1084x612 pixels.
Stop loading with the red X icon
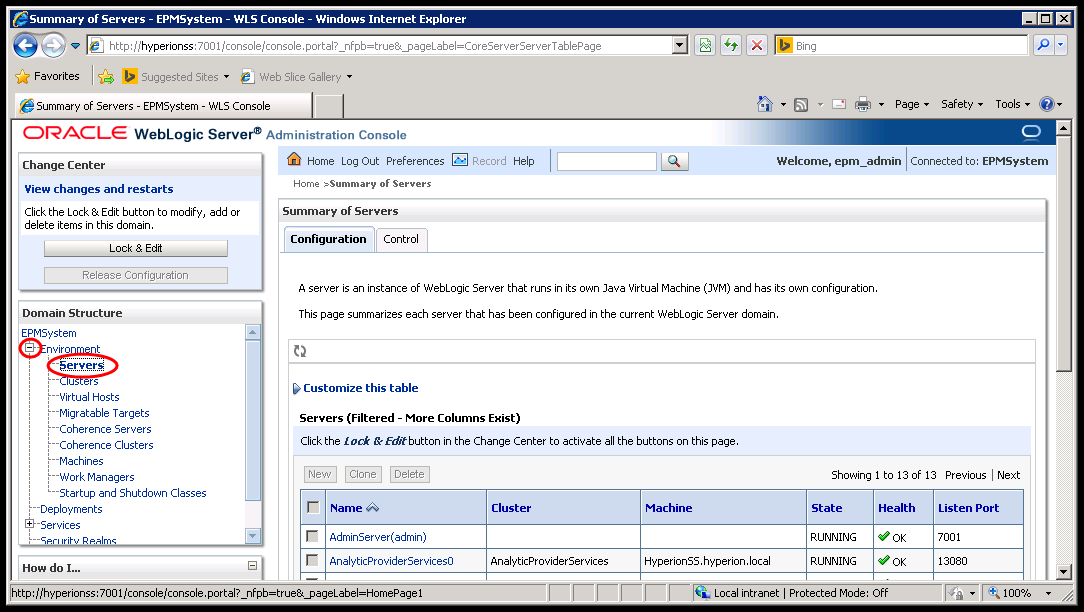(757, 46)
